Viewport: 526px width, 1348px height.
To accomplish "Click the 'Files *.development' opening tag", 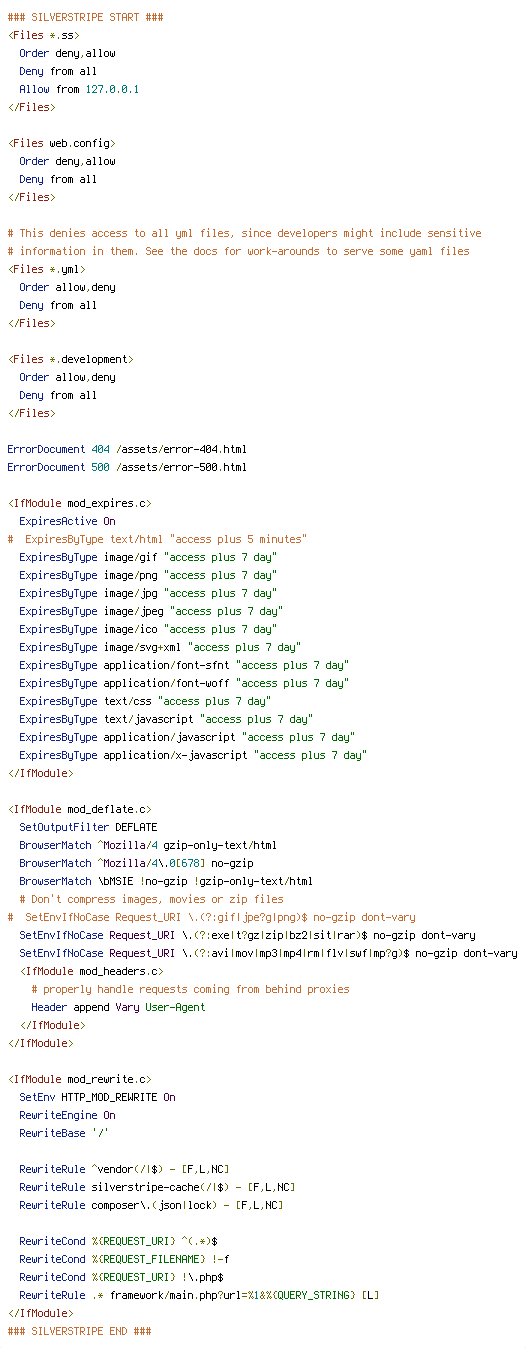I will (x=71, y=359).
